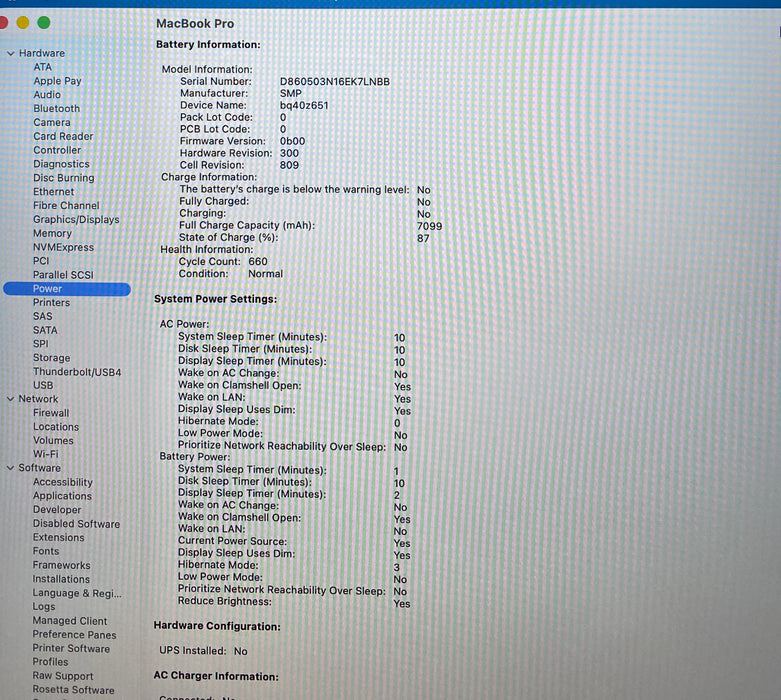Click the System Power Settings heading

(215, 299)
